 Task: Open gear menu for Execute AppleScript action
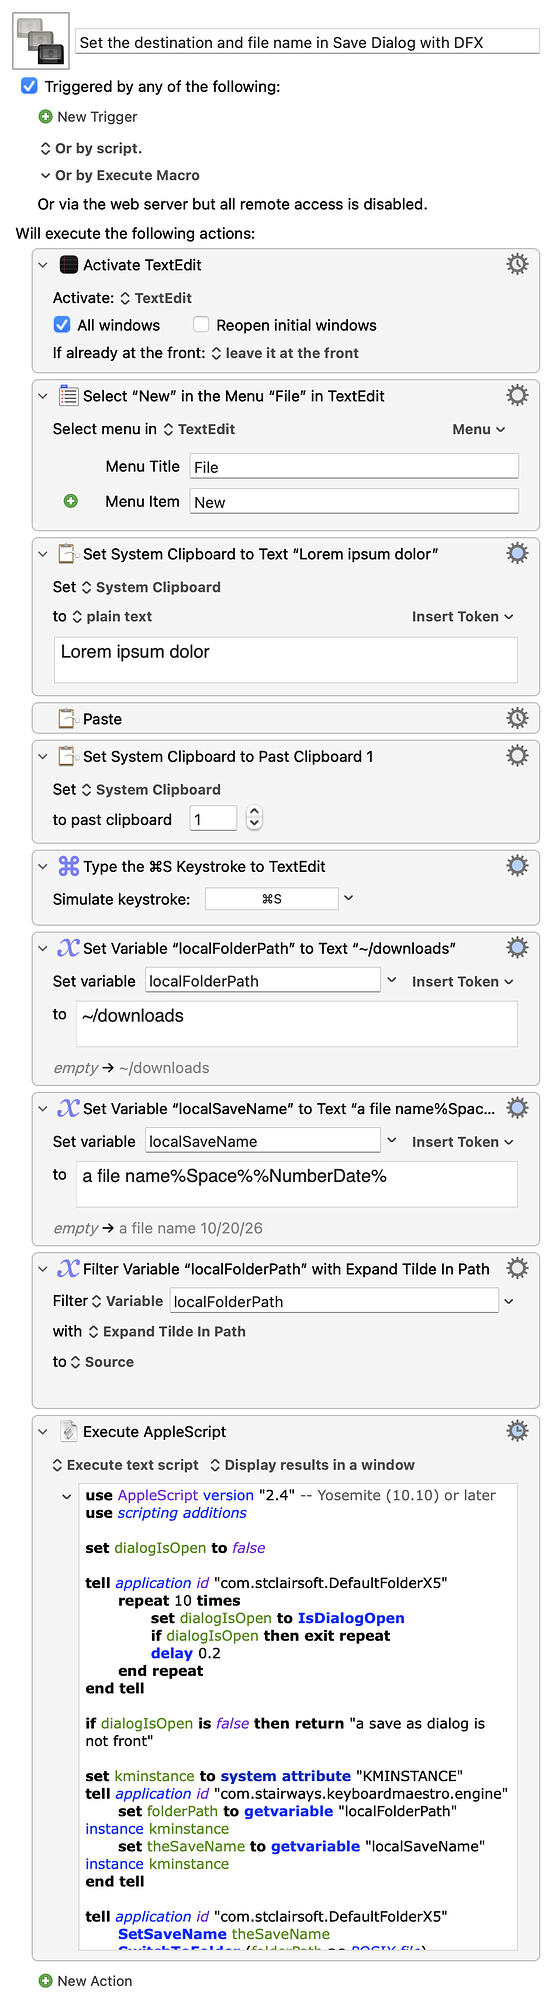517,1431
